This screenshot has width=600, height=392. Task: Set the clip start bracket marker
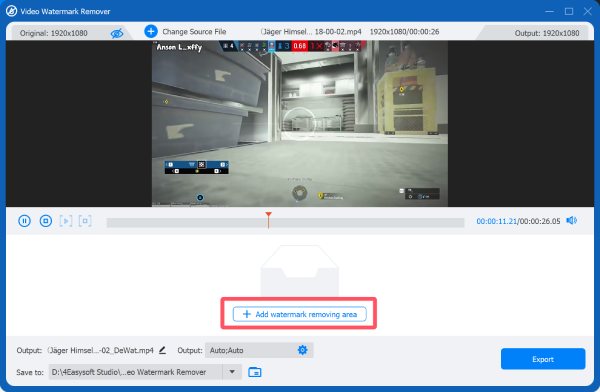pos(65,221)
